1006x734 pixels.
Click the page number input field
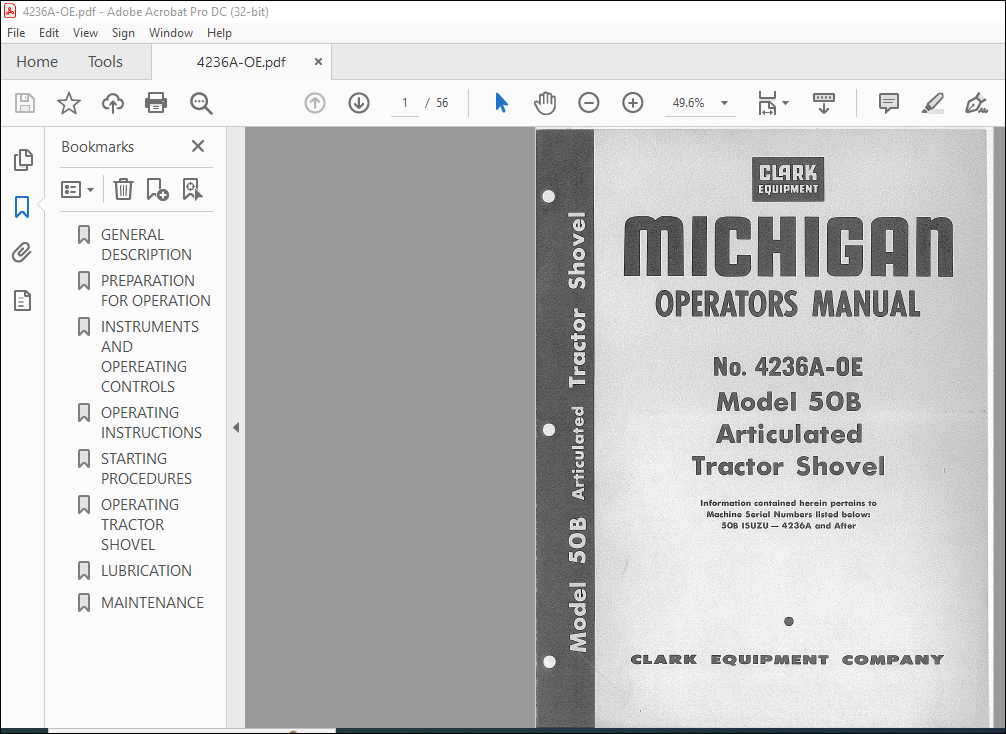(x=405, y=103)
